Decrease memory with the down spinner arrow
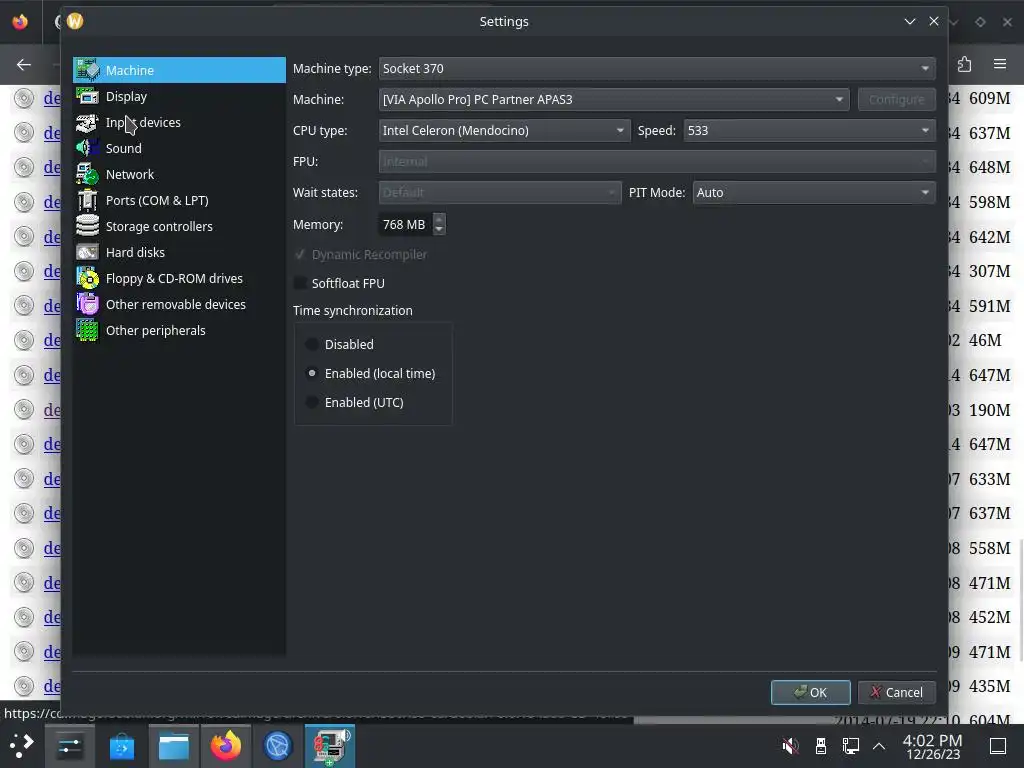 pyautogui.click(x=440, y=230)
